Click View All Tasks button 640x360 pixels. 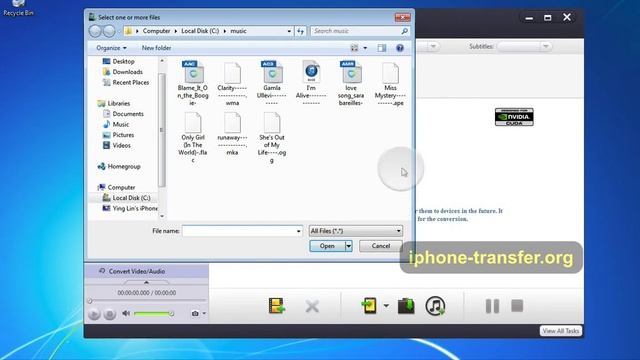pos(561,331)
